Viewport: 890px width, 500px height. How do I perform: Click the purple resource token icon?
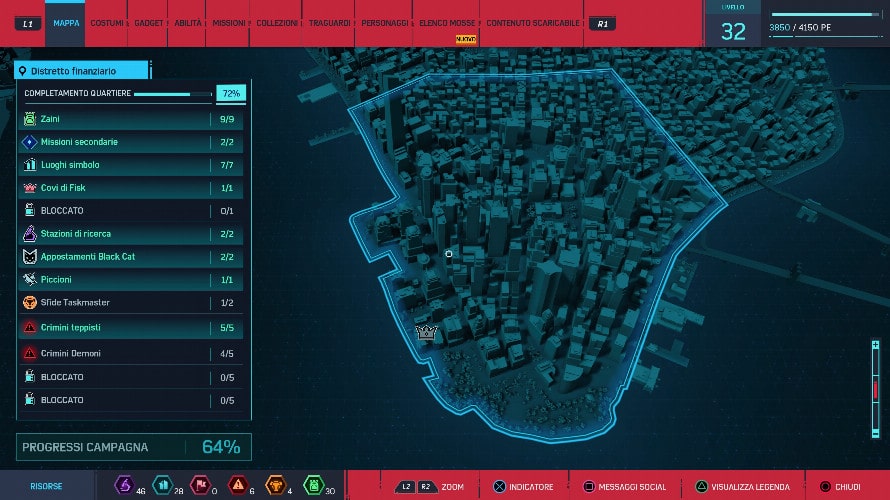coord(125,486)
